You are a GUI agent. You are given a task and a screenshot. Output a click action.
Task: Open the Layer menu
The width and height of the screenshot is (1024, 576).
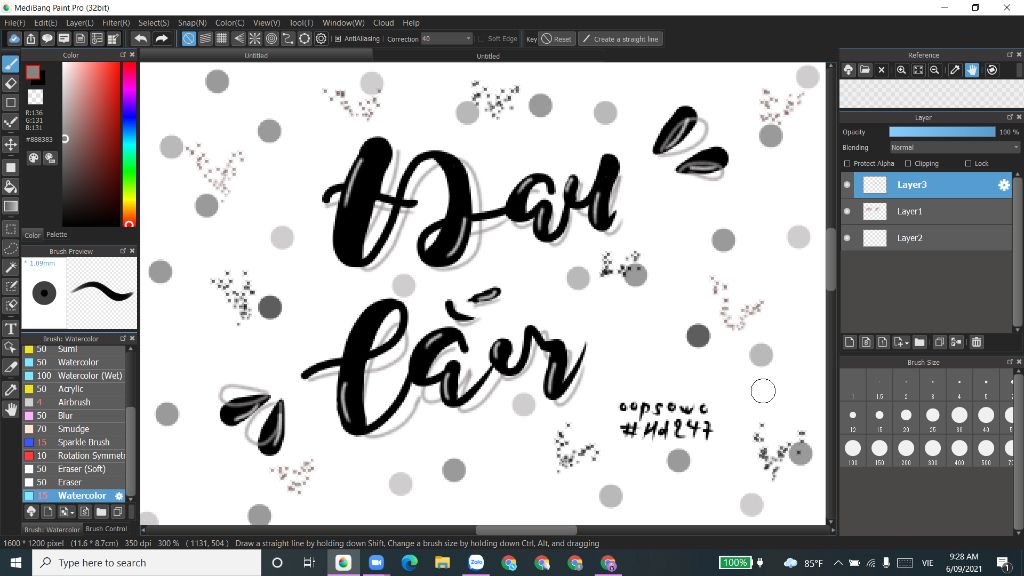pos(80,23)
